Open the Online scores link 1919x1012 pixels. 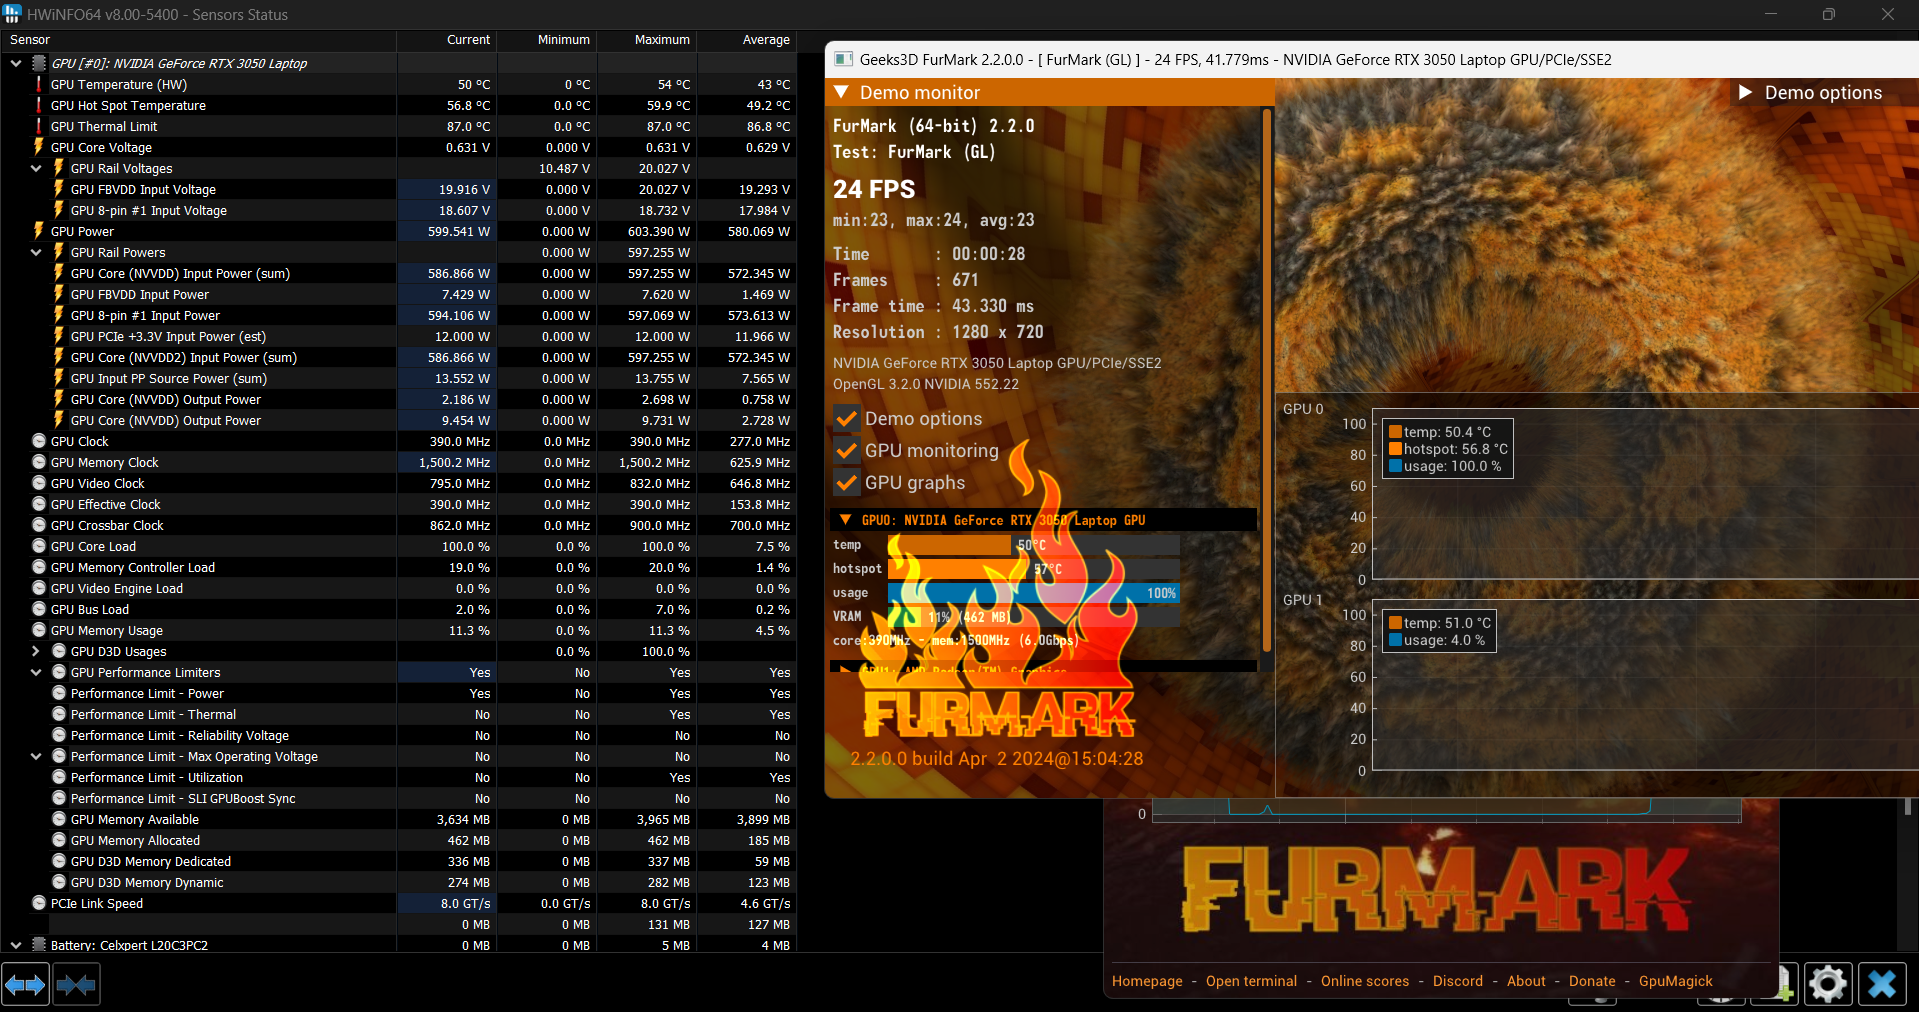(1365, 981)
